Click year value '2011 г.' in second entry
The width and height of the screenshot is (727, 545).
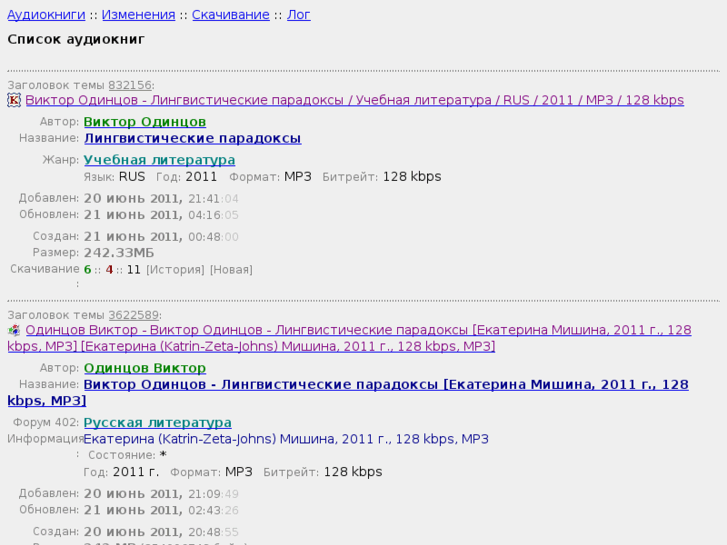point(136,472)
